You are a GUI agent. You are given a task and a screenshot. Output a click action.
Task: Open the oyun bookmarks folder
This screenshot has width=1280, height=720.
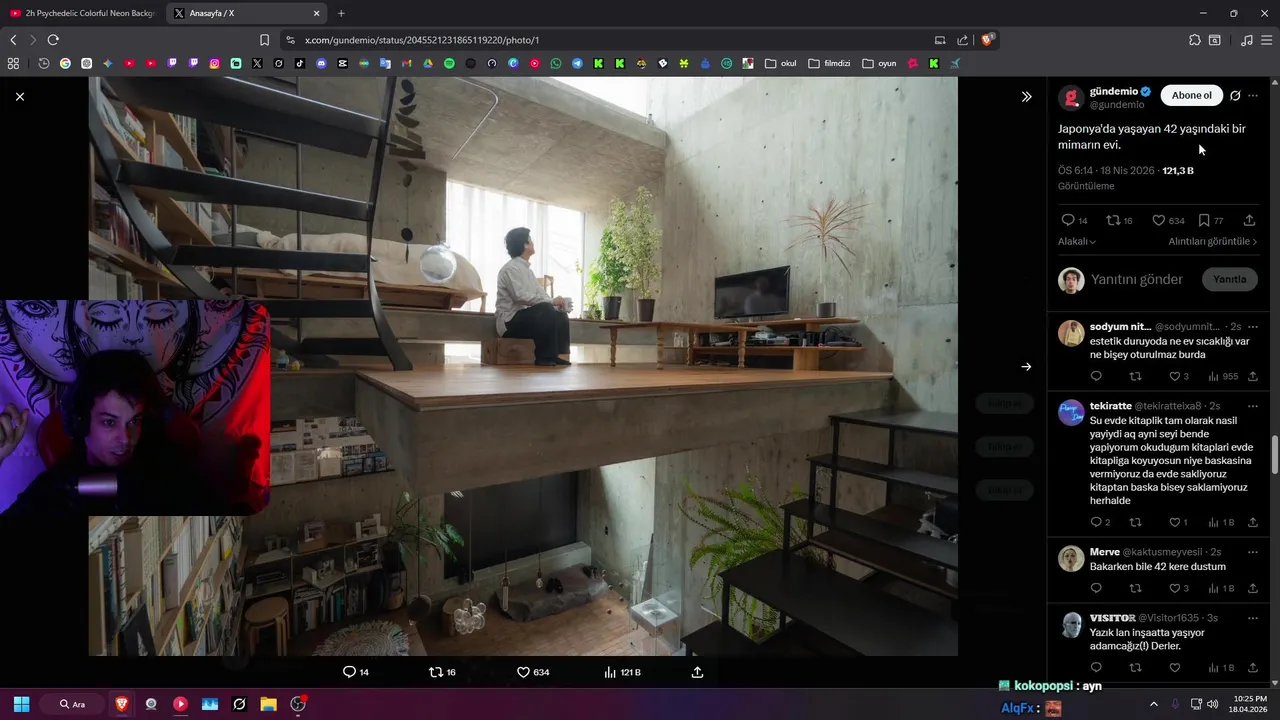click(879, 63)
